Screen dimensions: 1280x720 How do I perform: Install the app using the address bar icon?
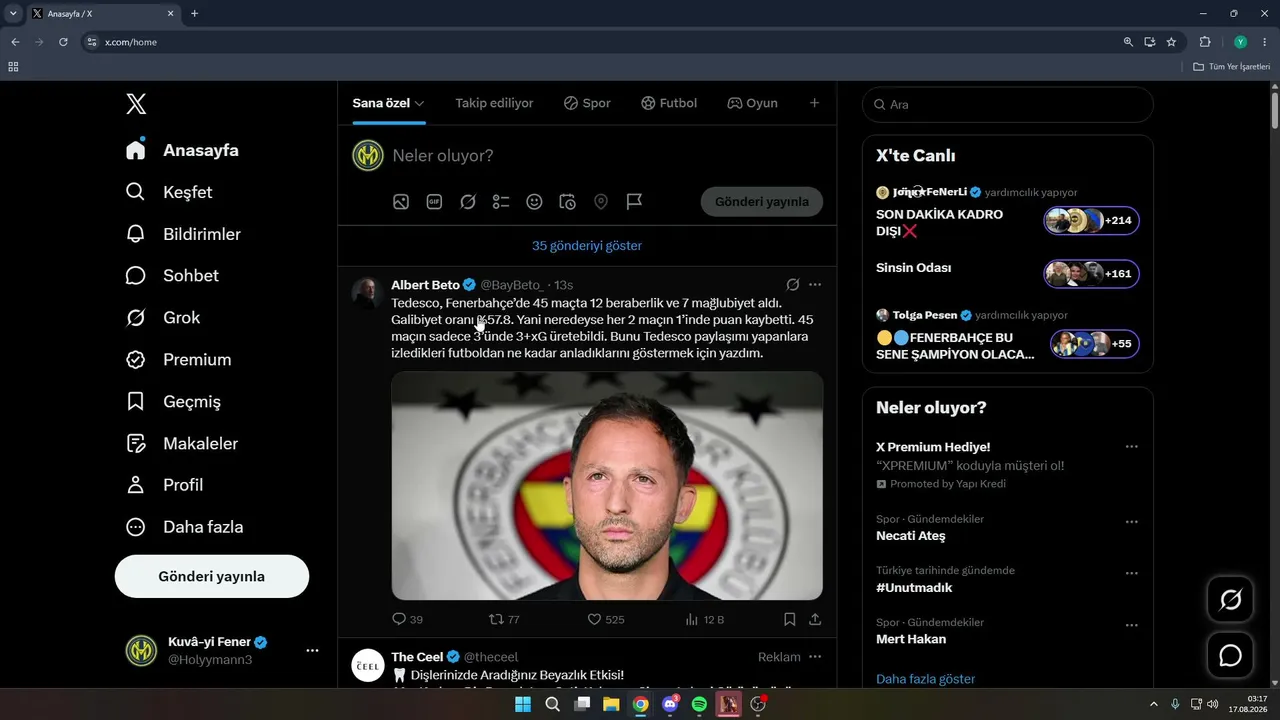(x=1150, y=42)
